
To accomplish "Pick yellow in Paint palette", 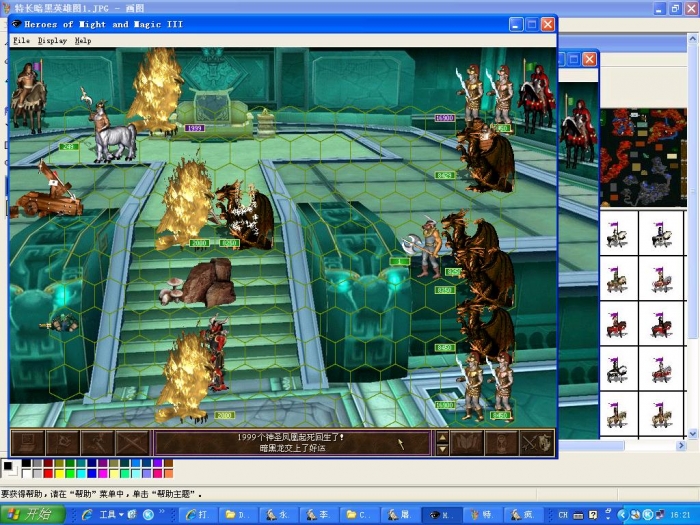I will [59, 473].
